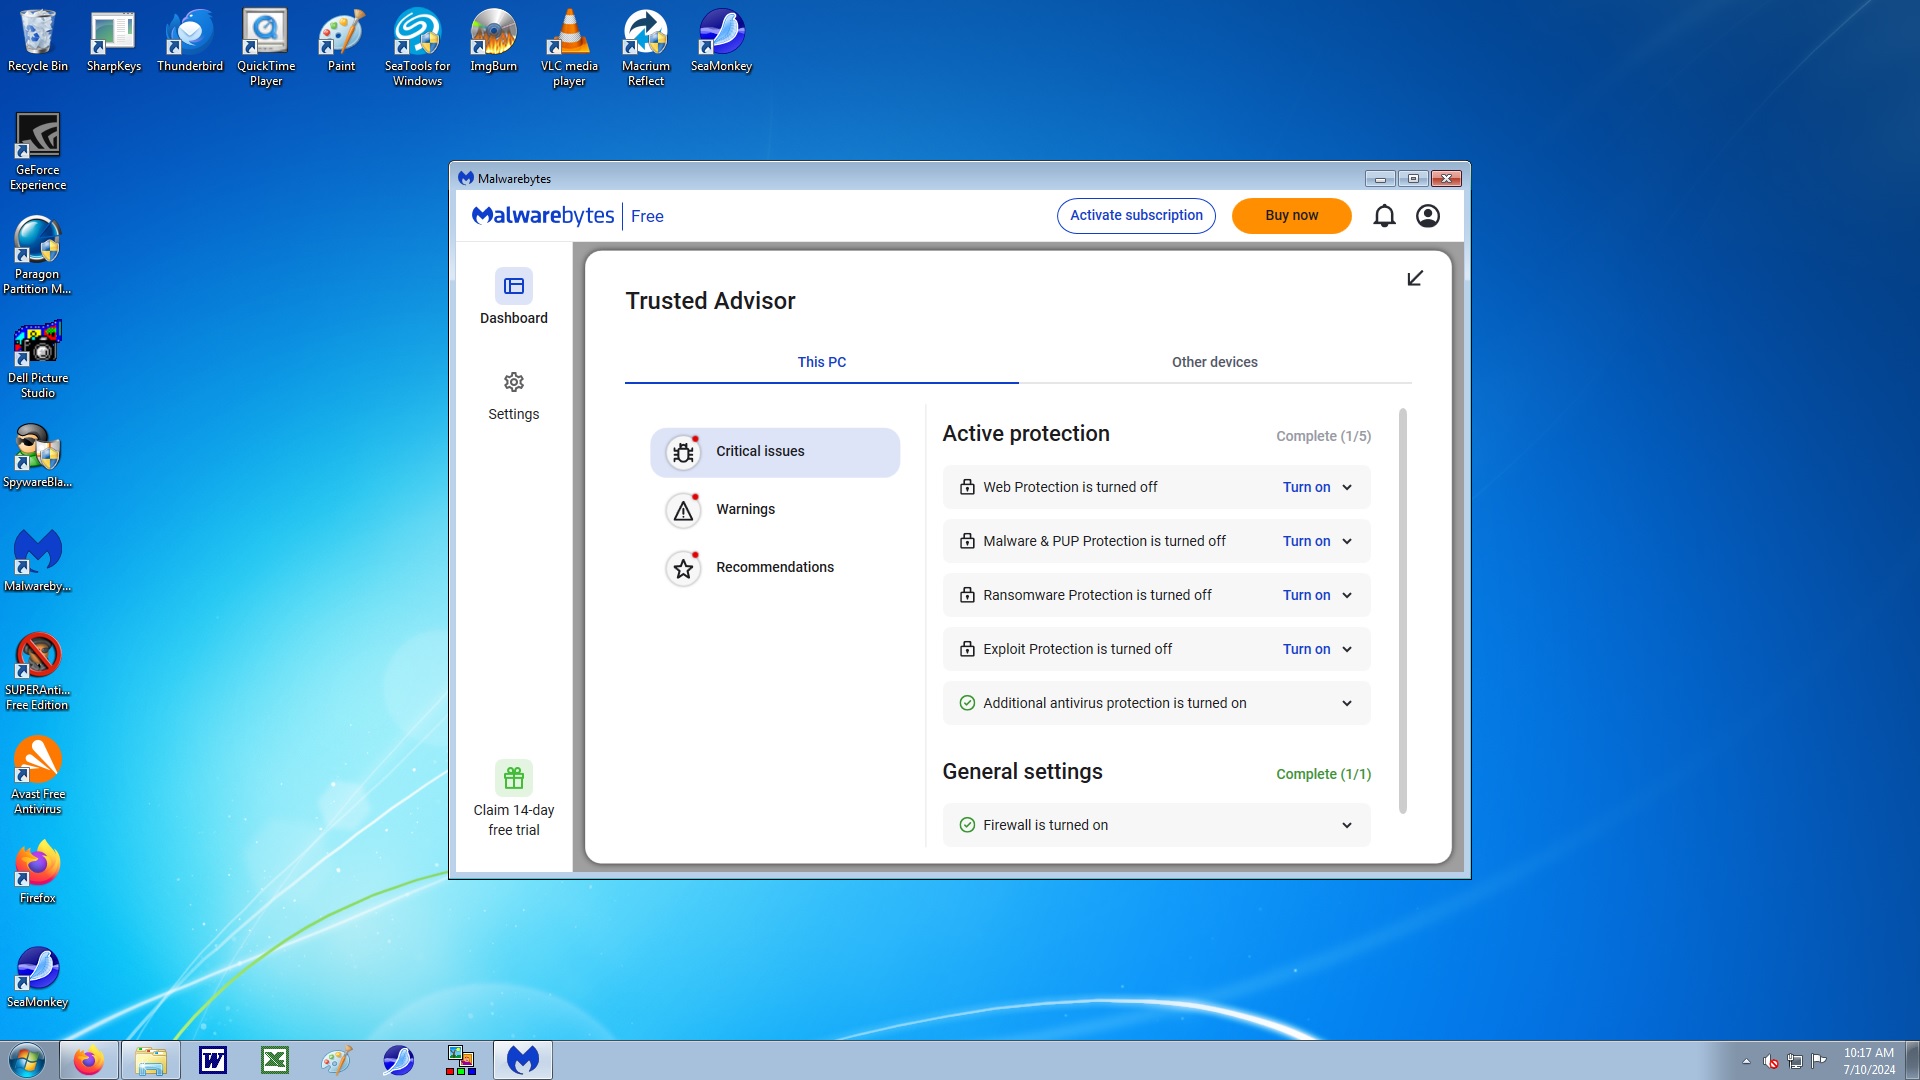Screen dimensions: 1920x1080
Task: Open SharpKeys desktop shortcut
Action: 113,41
